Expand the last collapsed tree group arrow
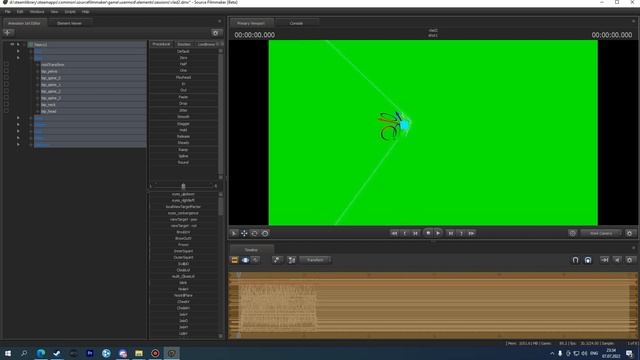The width and height of the screenshot is (640, 360). 18,144
